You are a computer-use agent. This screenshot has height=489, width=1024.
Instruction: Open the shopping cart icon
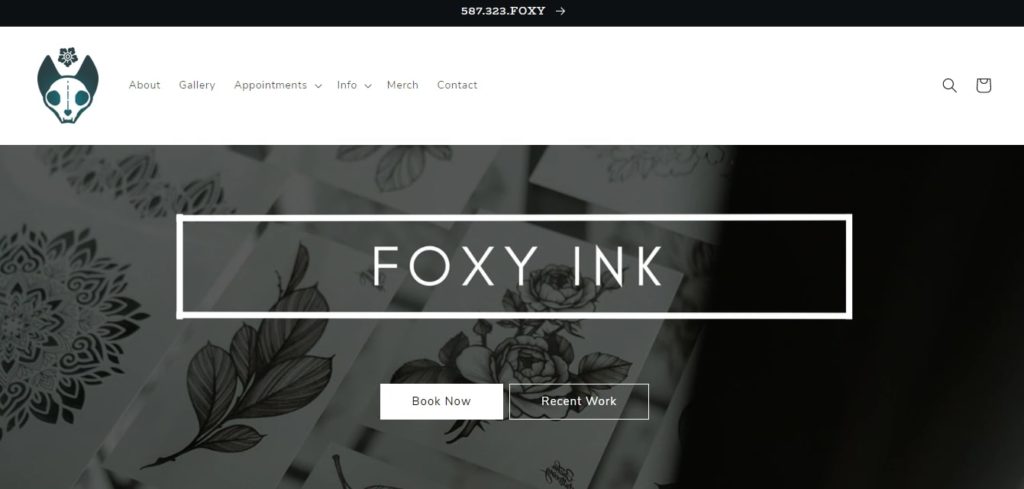984,86
